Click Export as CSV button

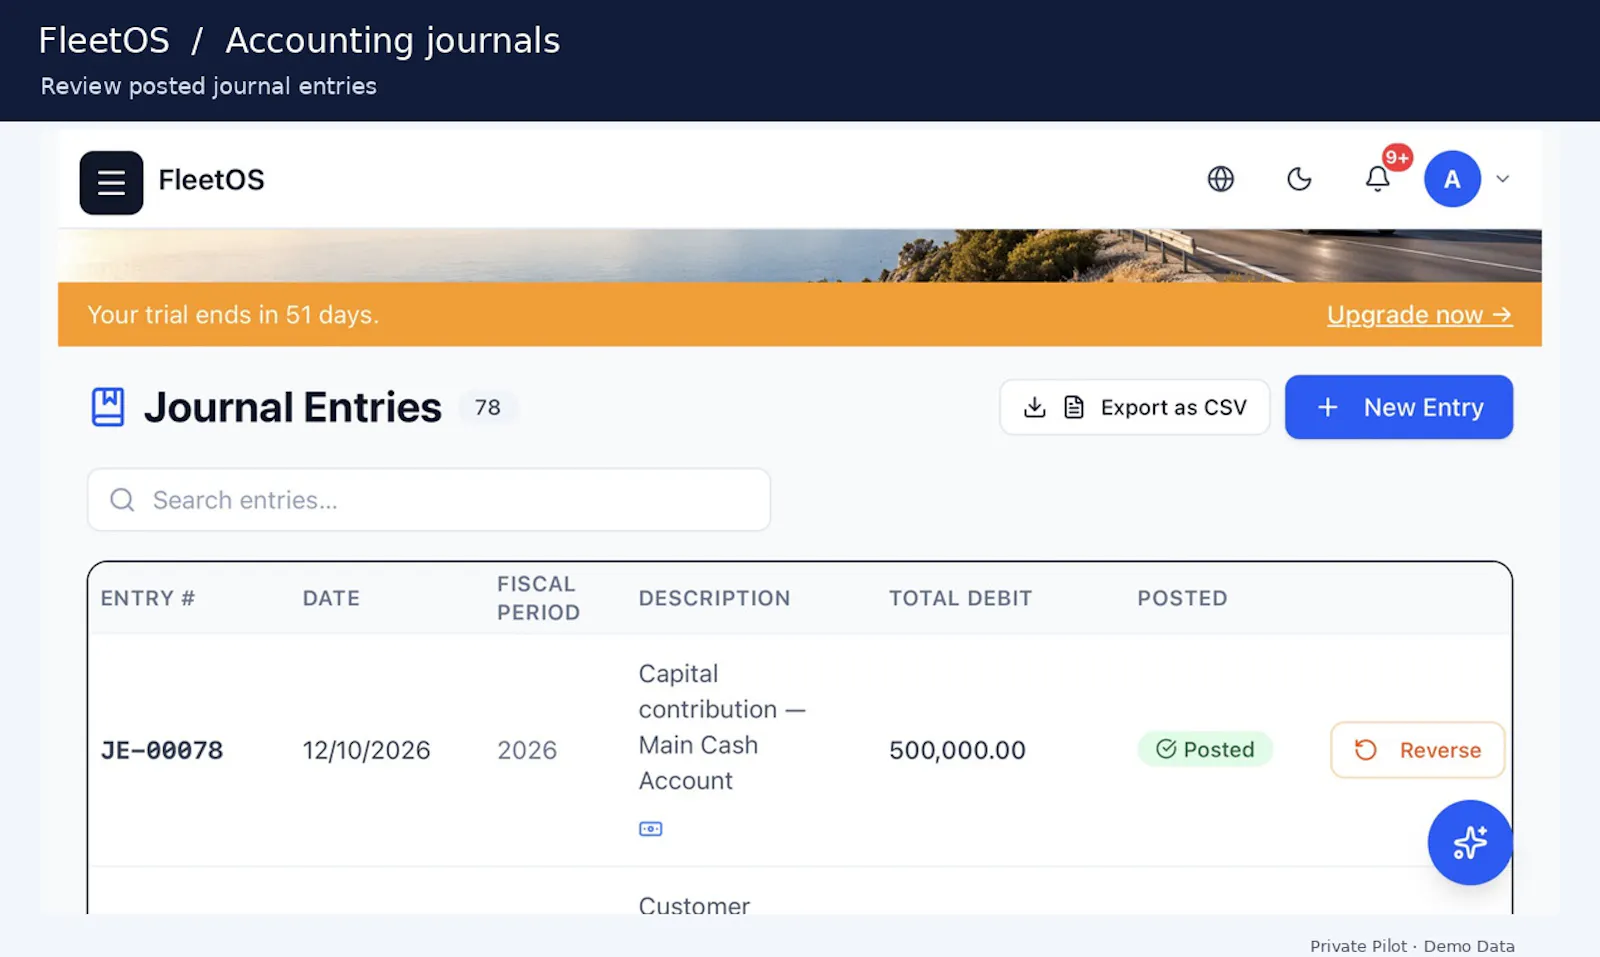click(1134, 407)
